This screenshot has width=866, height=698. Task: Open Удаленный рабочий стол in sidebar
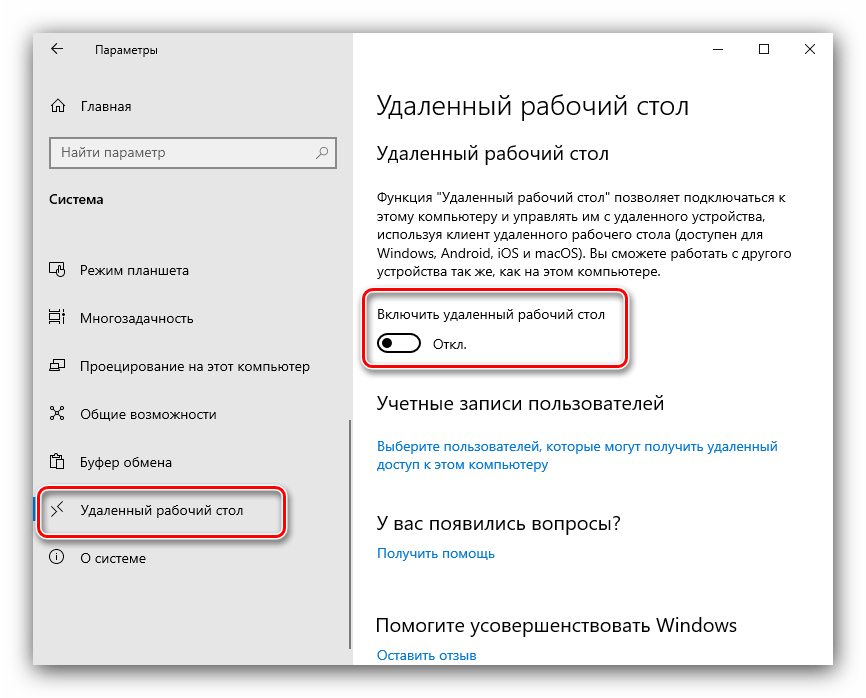coord(162,510)
